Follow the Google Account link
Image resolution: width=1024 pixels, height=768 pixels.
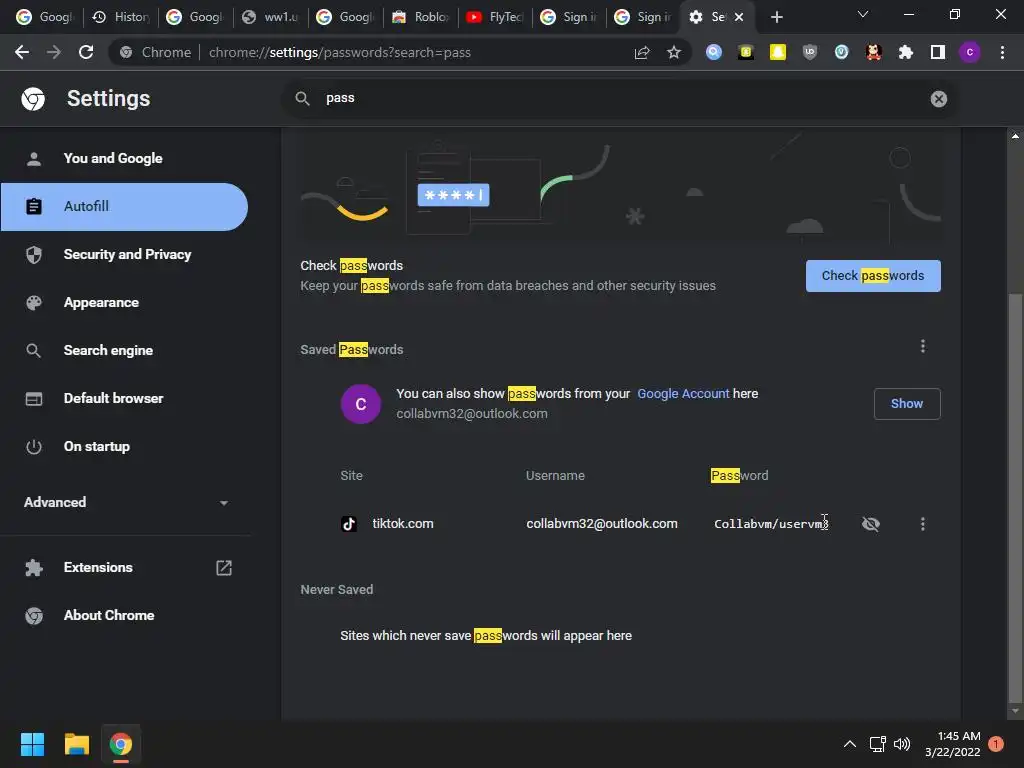pos(683,394)
